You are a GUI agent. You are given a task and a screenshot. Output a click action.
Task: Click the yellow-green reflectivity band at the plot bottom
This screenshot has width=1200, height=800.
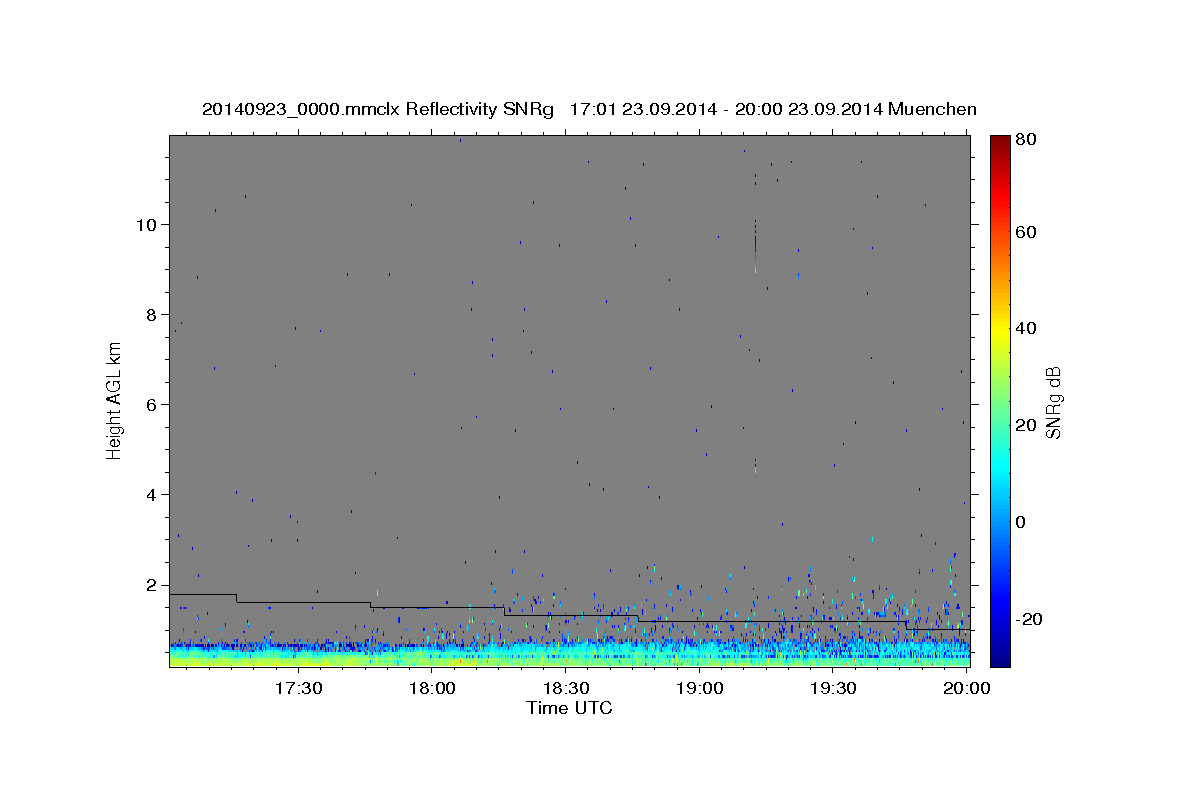click(x=569, y=659)
